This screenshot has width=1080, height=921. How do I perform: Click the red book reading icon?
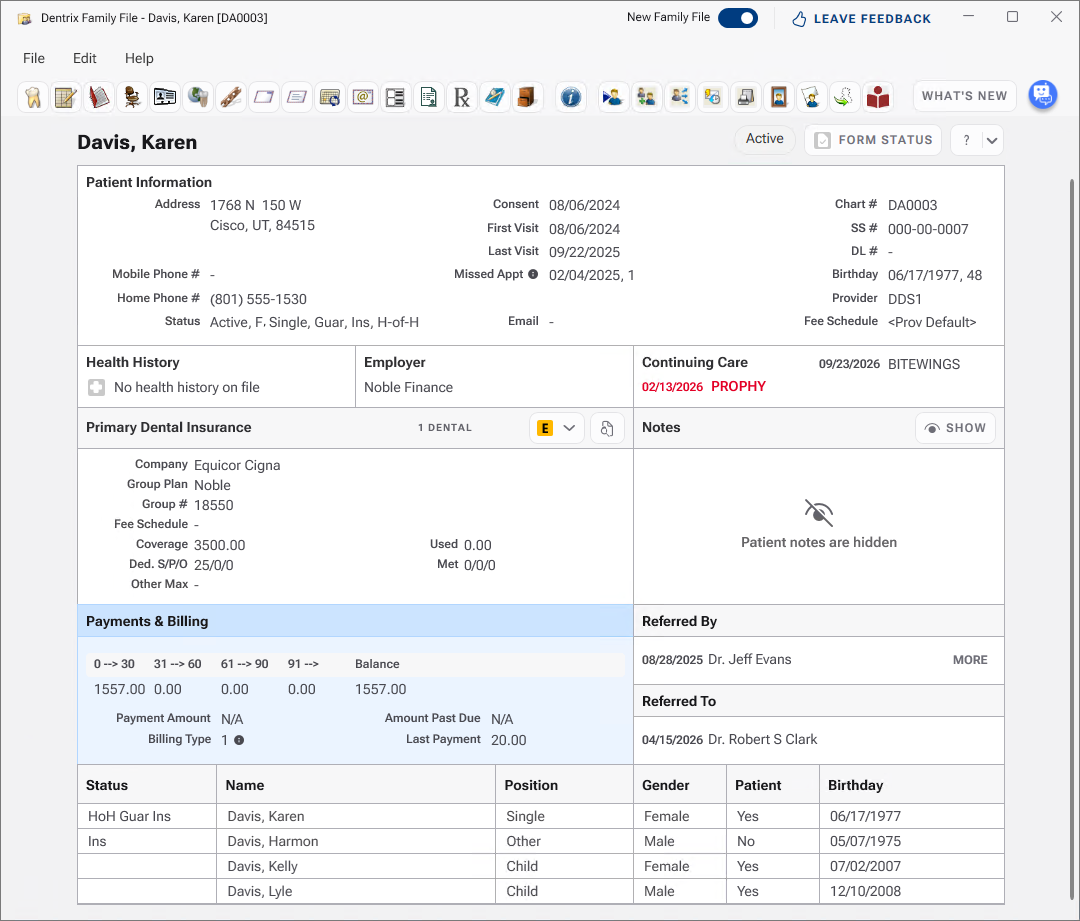click(x=878, y=97)
